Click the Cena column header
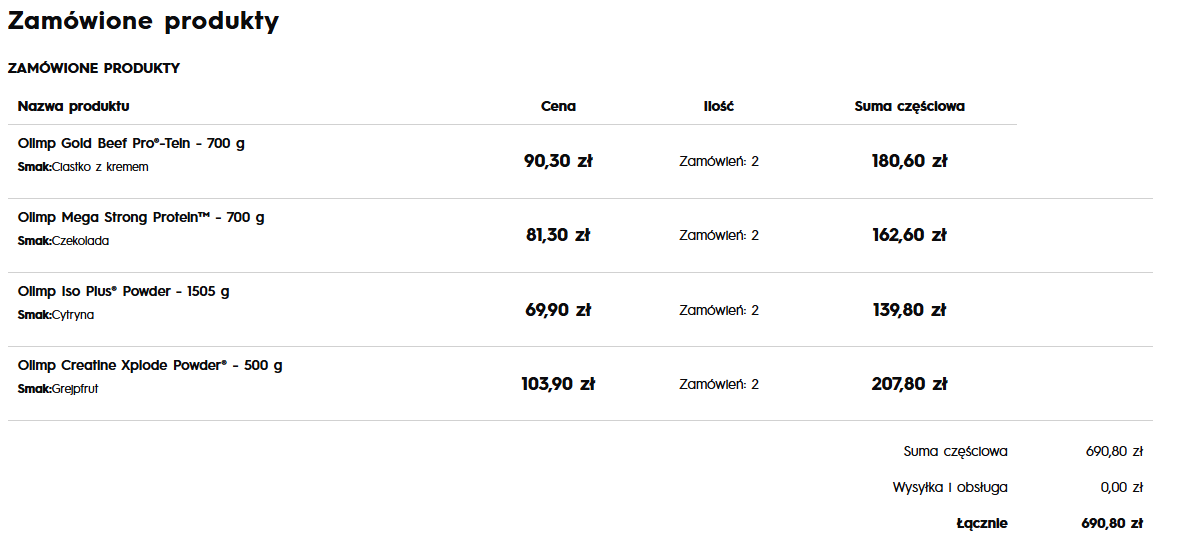The image size is (1179, 555). tap(558, 106)
